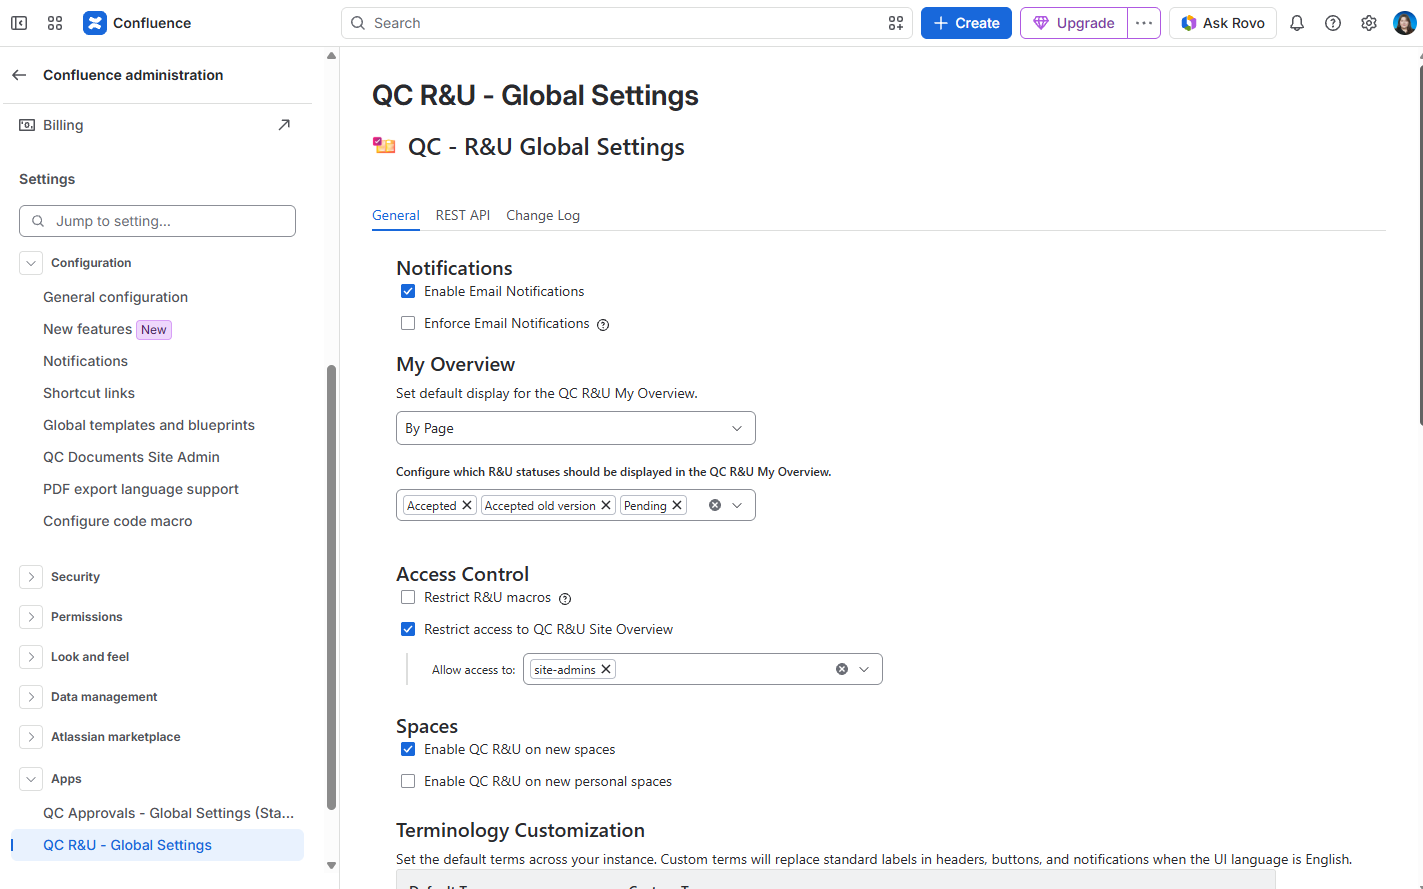Open General configuration settings
The image size is (1423, 889).
[116, 297]
